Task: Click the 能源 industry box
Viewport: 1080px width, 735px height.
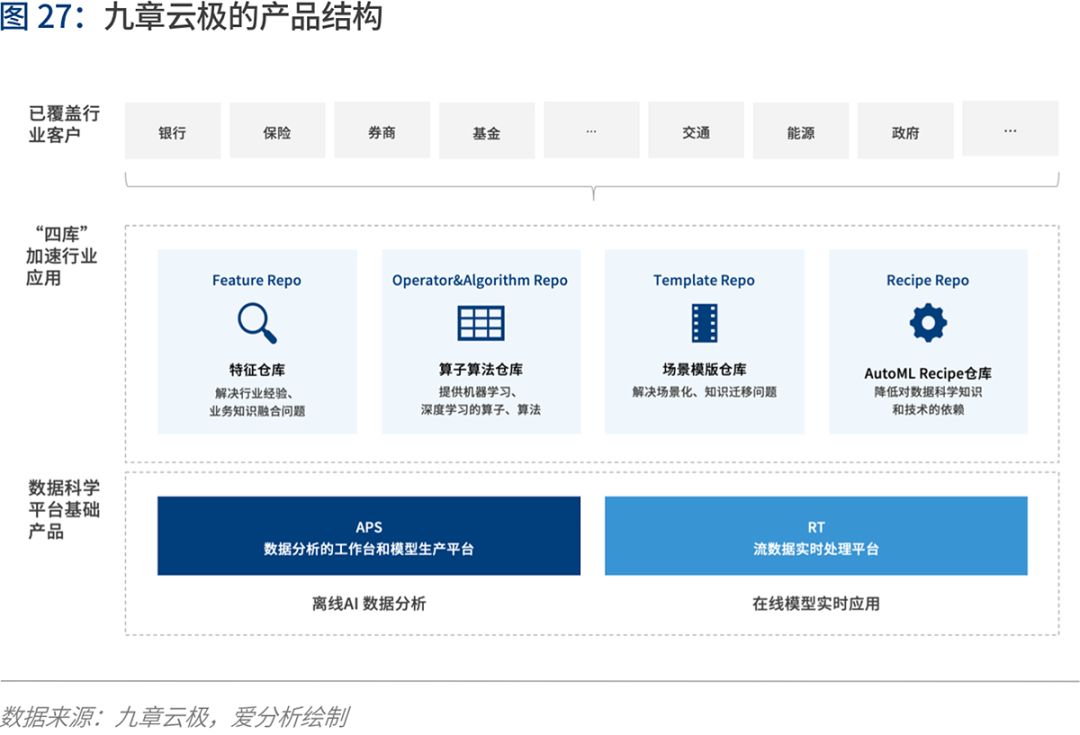Action: pos(800,130)
